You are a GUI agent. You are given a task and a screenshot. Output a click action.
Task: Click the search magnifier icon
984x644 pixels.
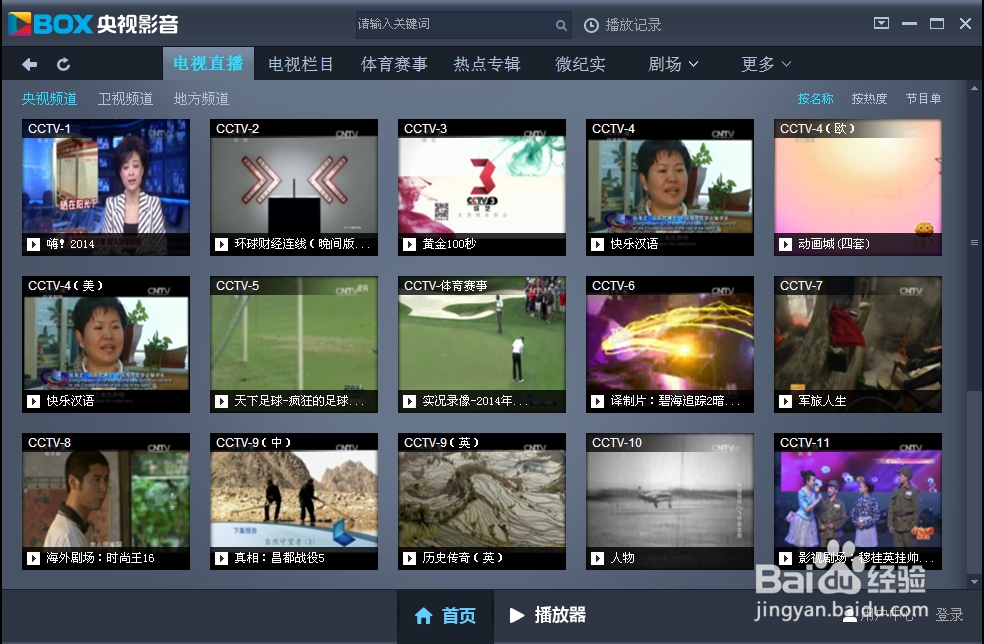[x=561, y=25]
